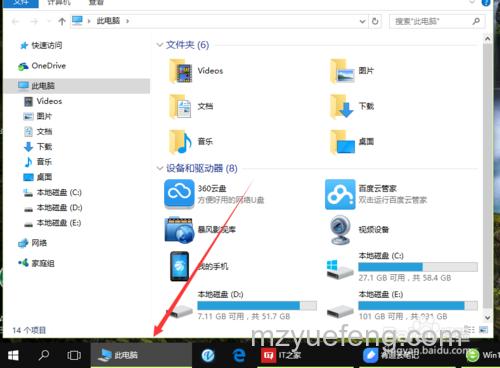
Task: Open the 文档 documents folder icon
Action: [x=181, y=106]
